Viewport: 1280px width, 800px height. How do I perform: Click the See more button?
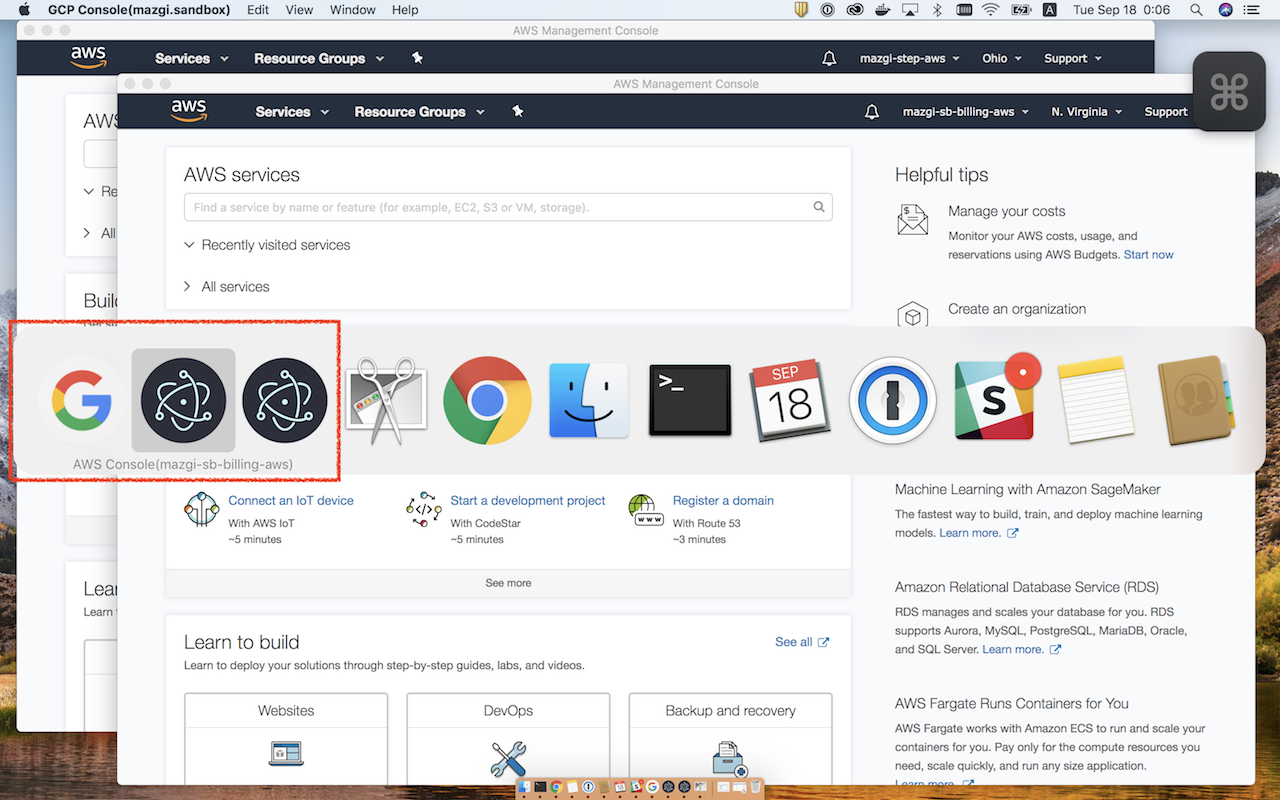pos(508,583)
